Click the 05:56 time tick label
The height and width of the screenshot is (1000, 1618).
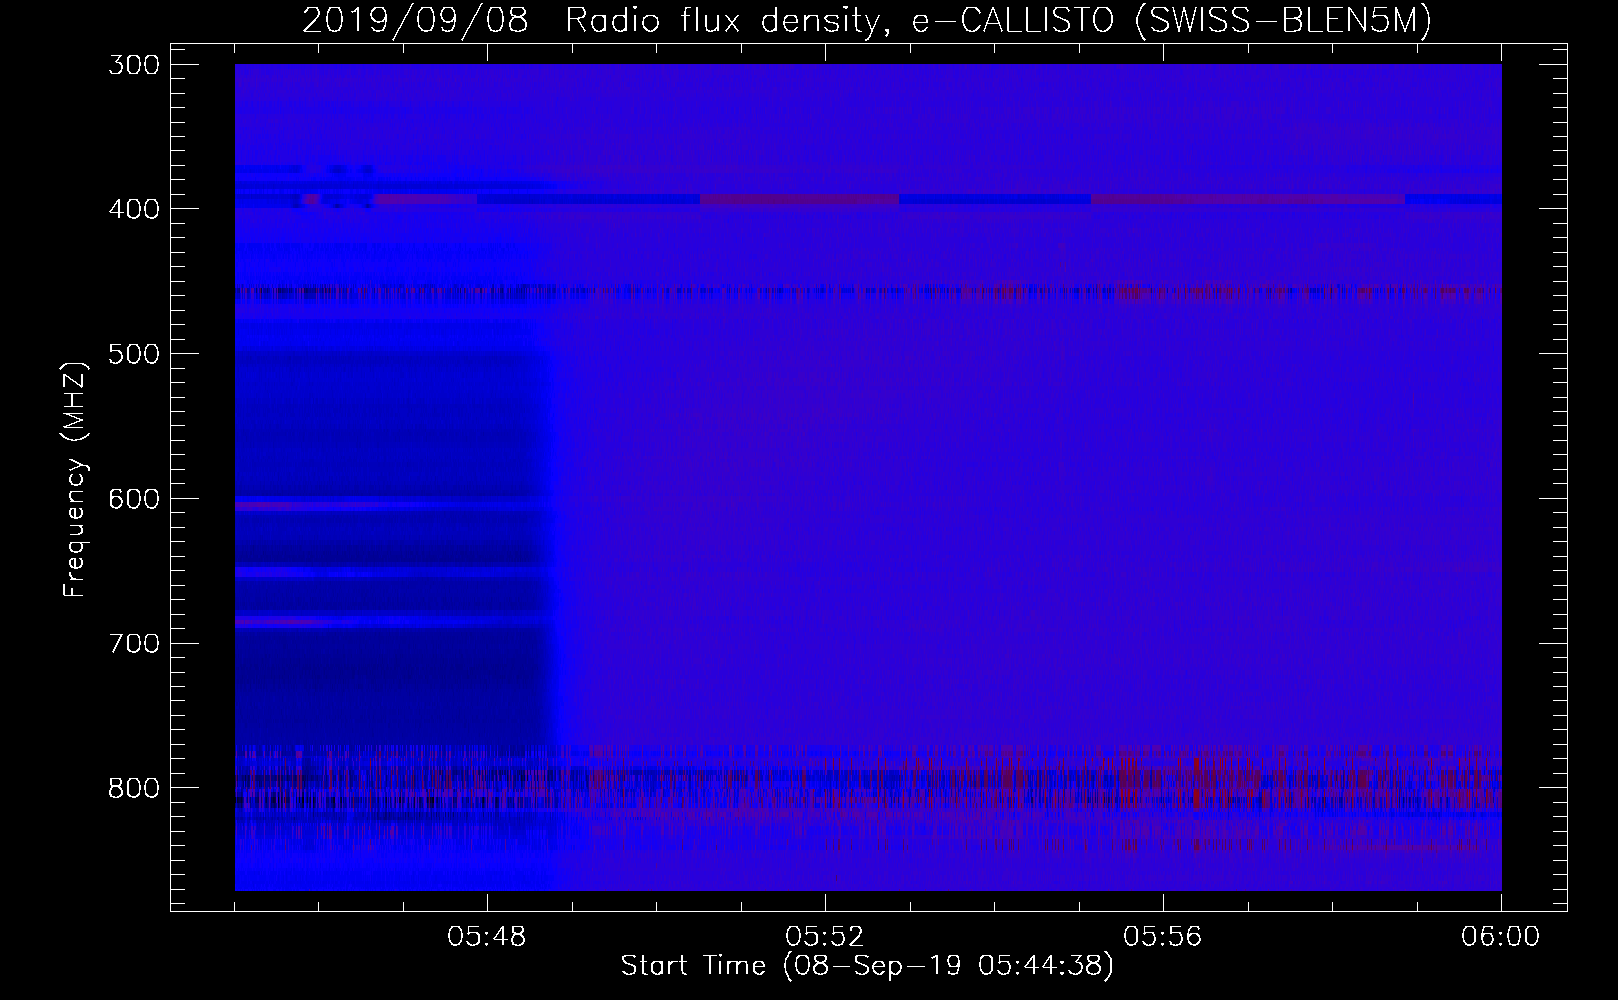coord(1163,937)
